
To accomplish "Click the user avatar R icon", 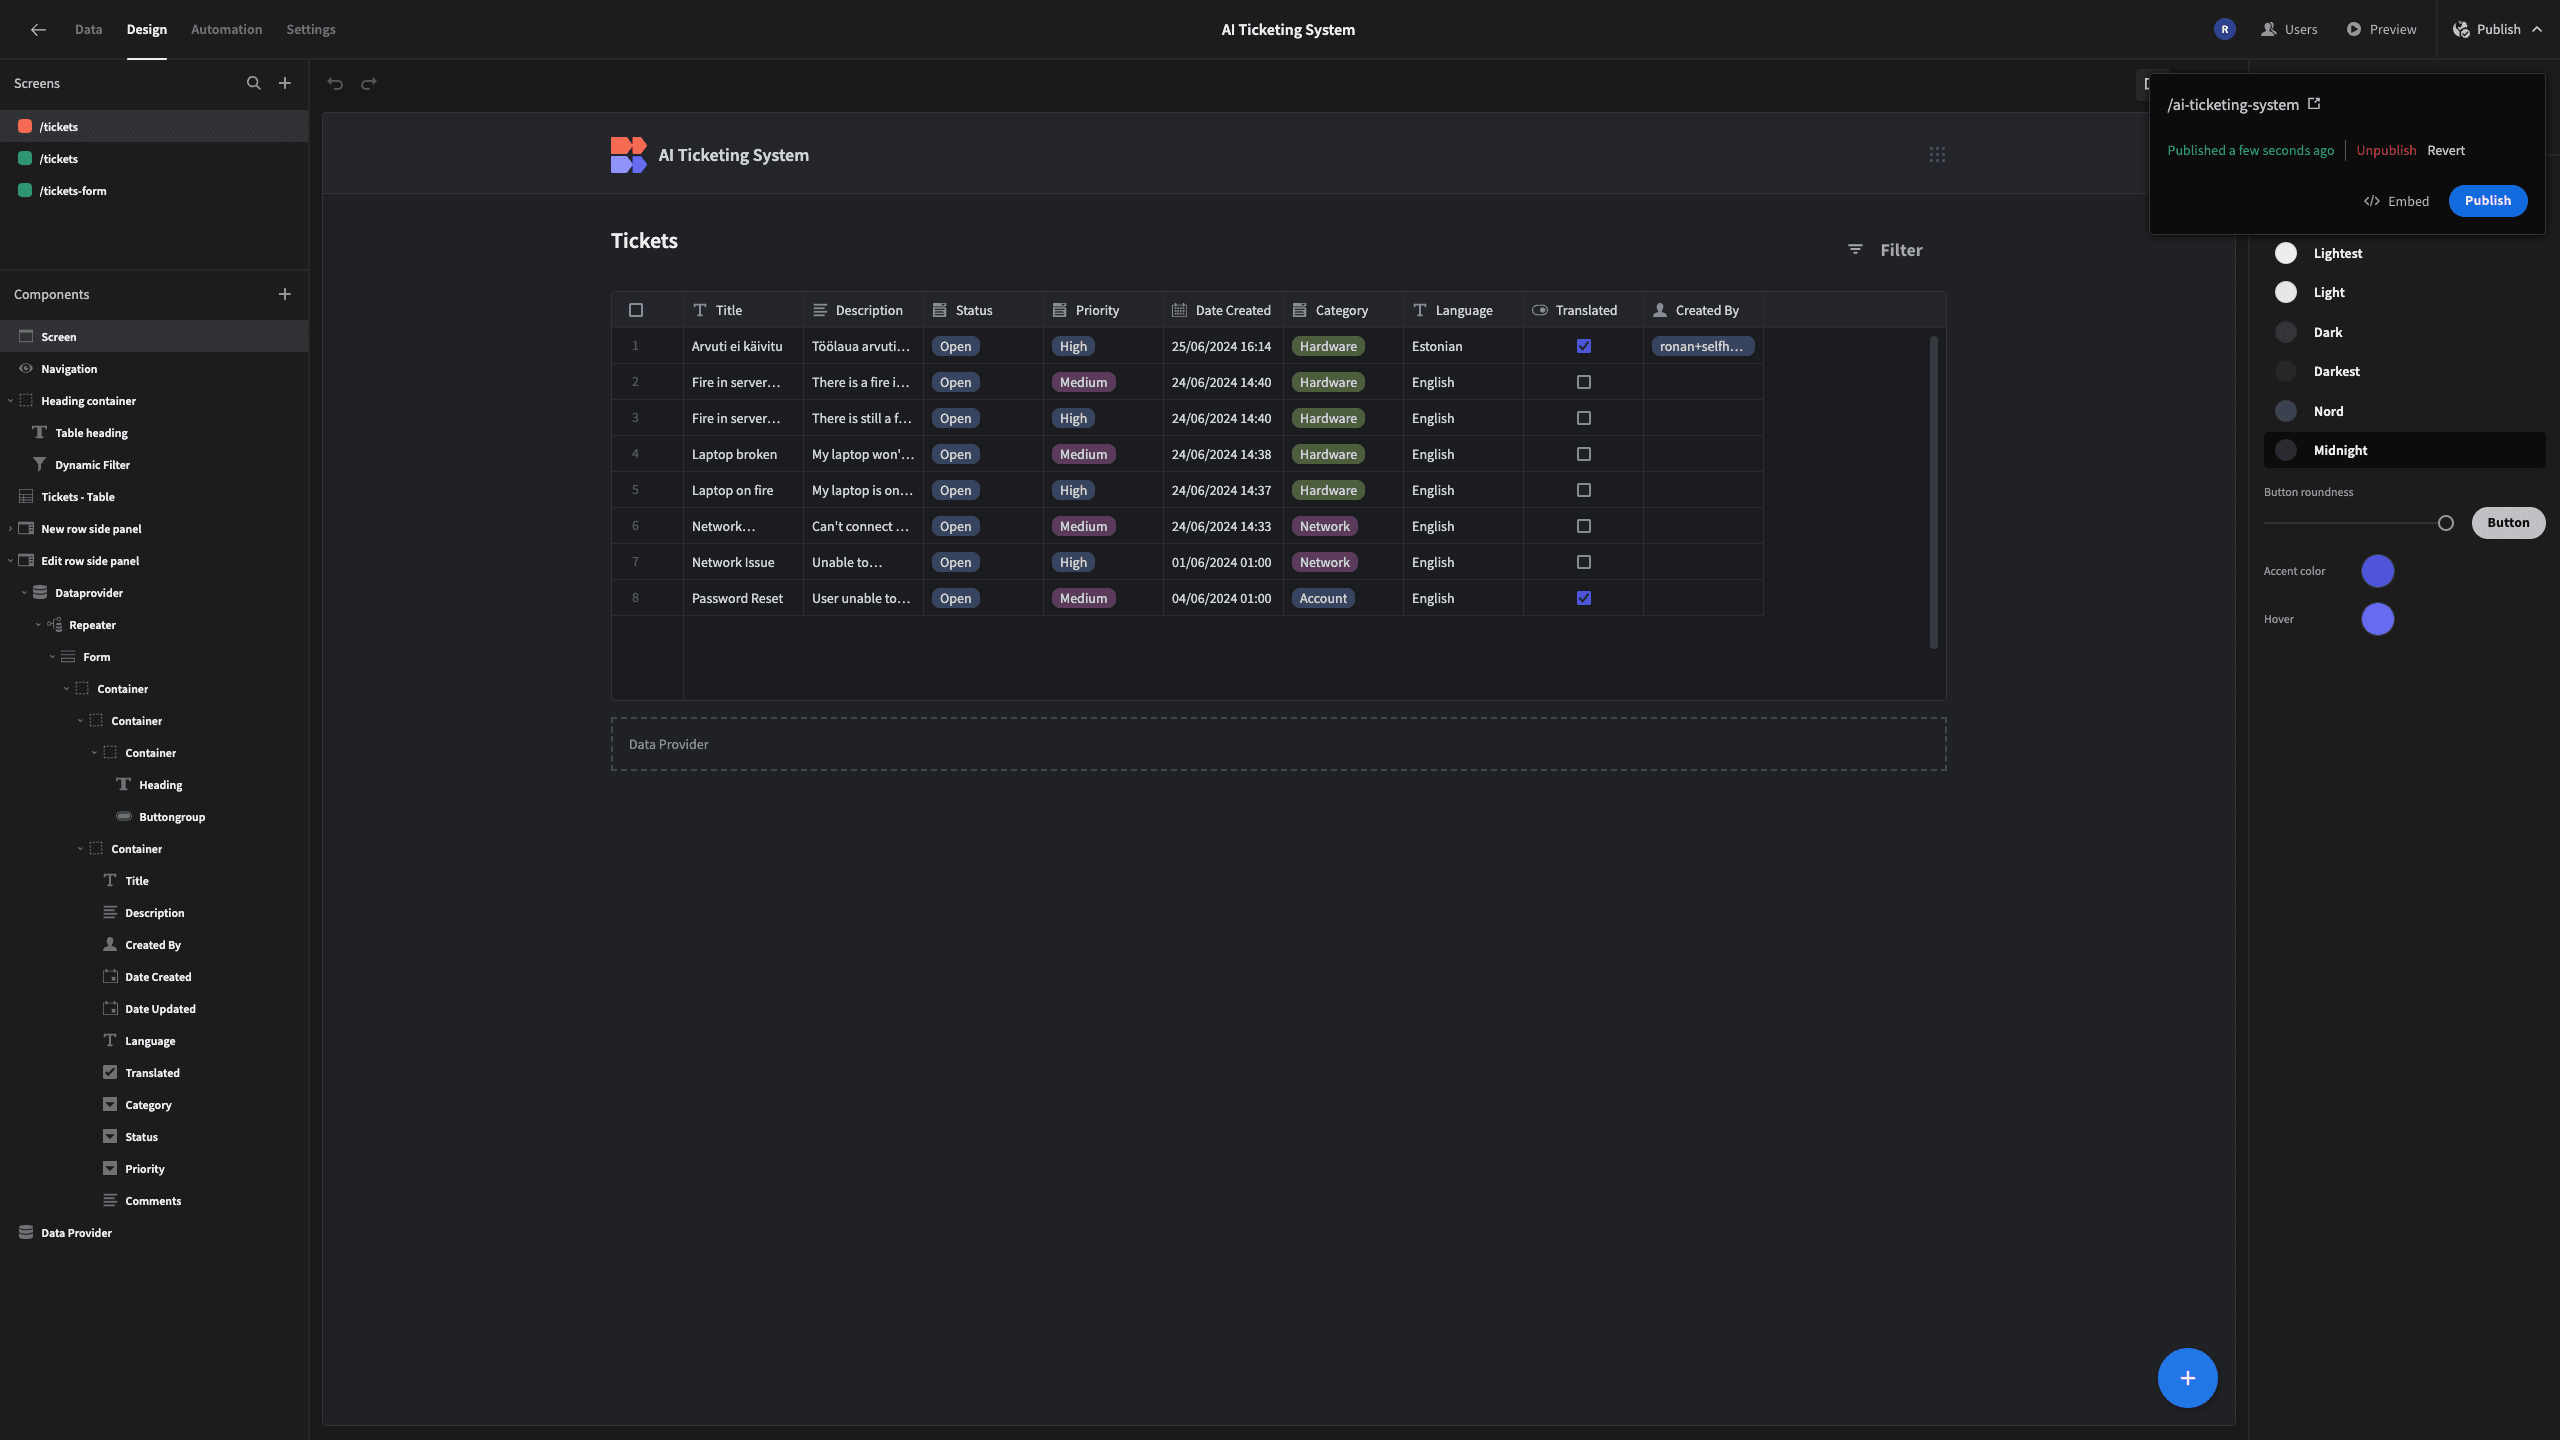I will (x=2224, y=30).
